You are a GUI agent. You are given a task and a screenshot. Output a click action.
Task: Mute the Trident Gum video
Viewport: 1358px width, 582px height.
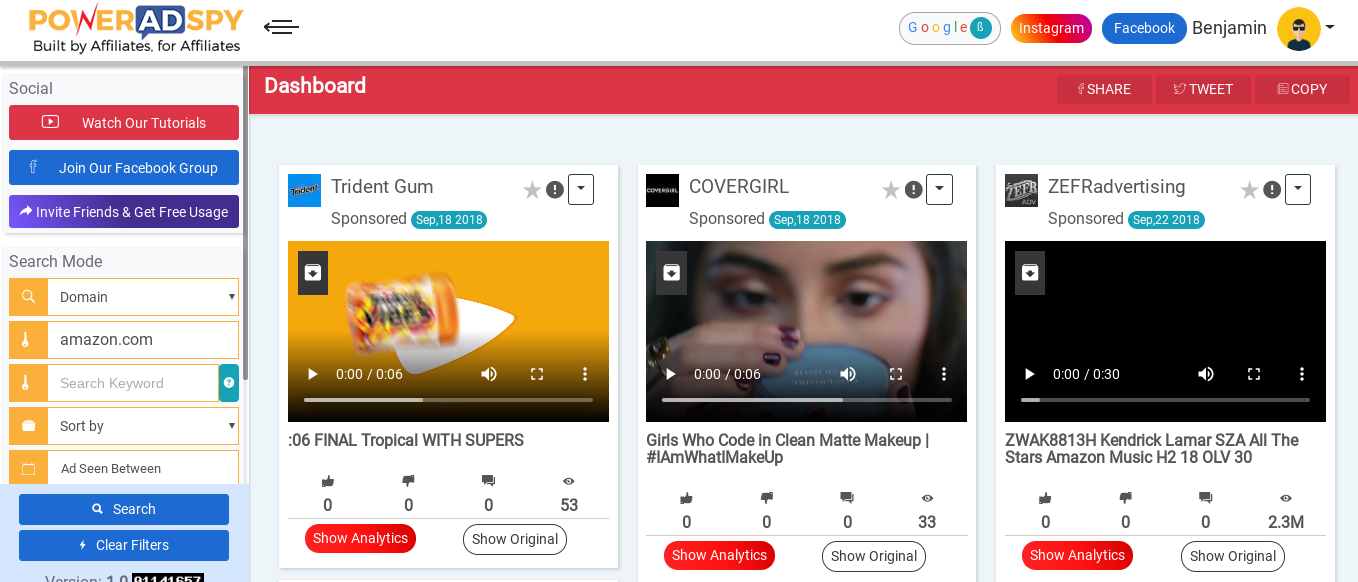(x=489, y=374)
